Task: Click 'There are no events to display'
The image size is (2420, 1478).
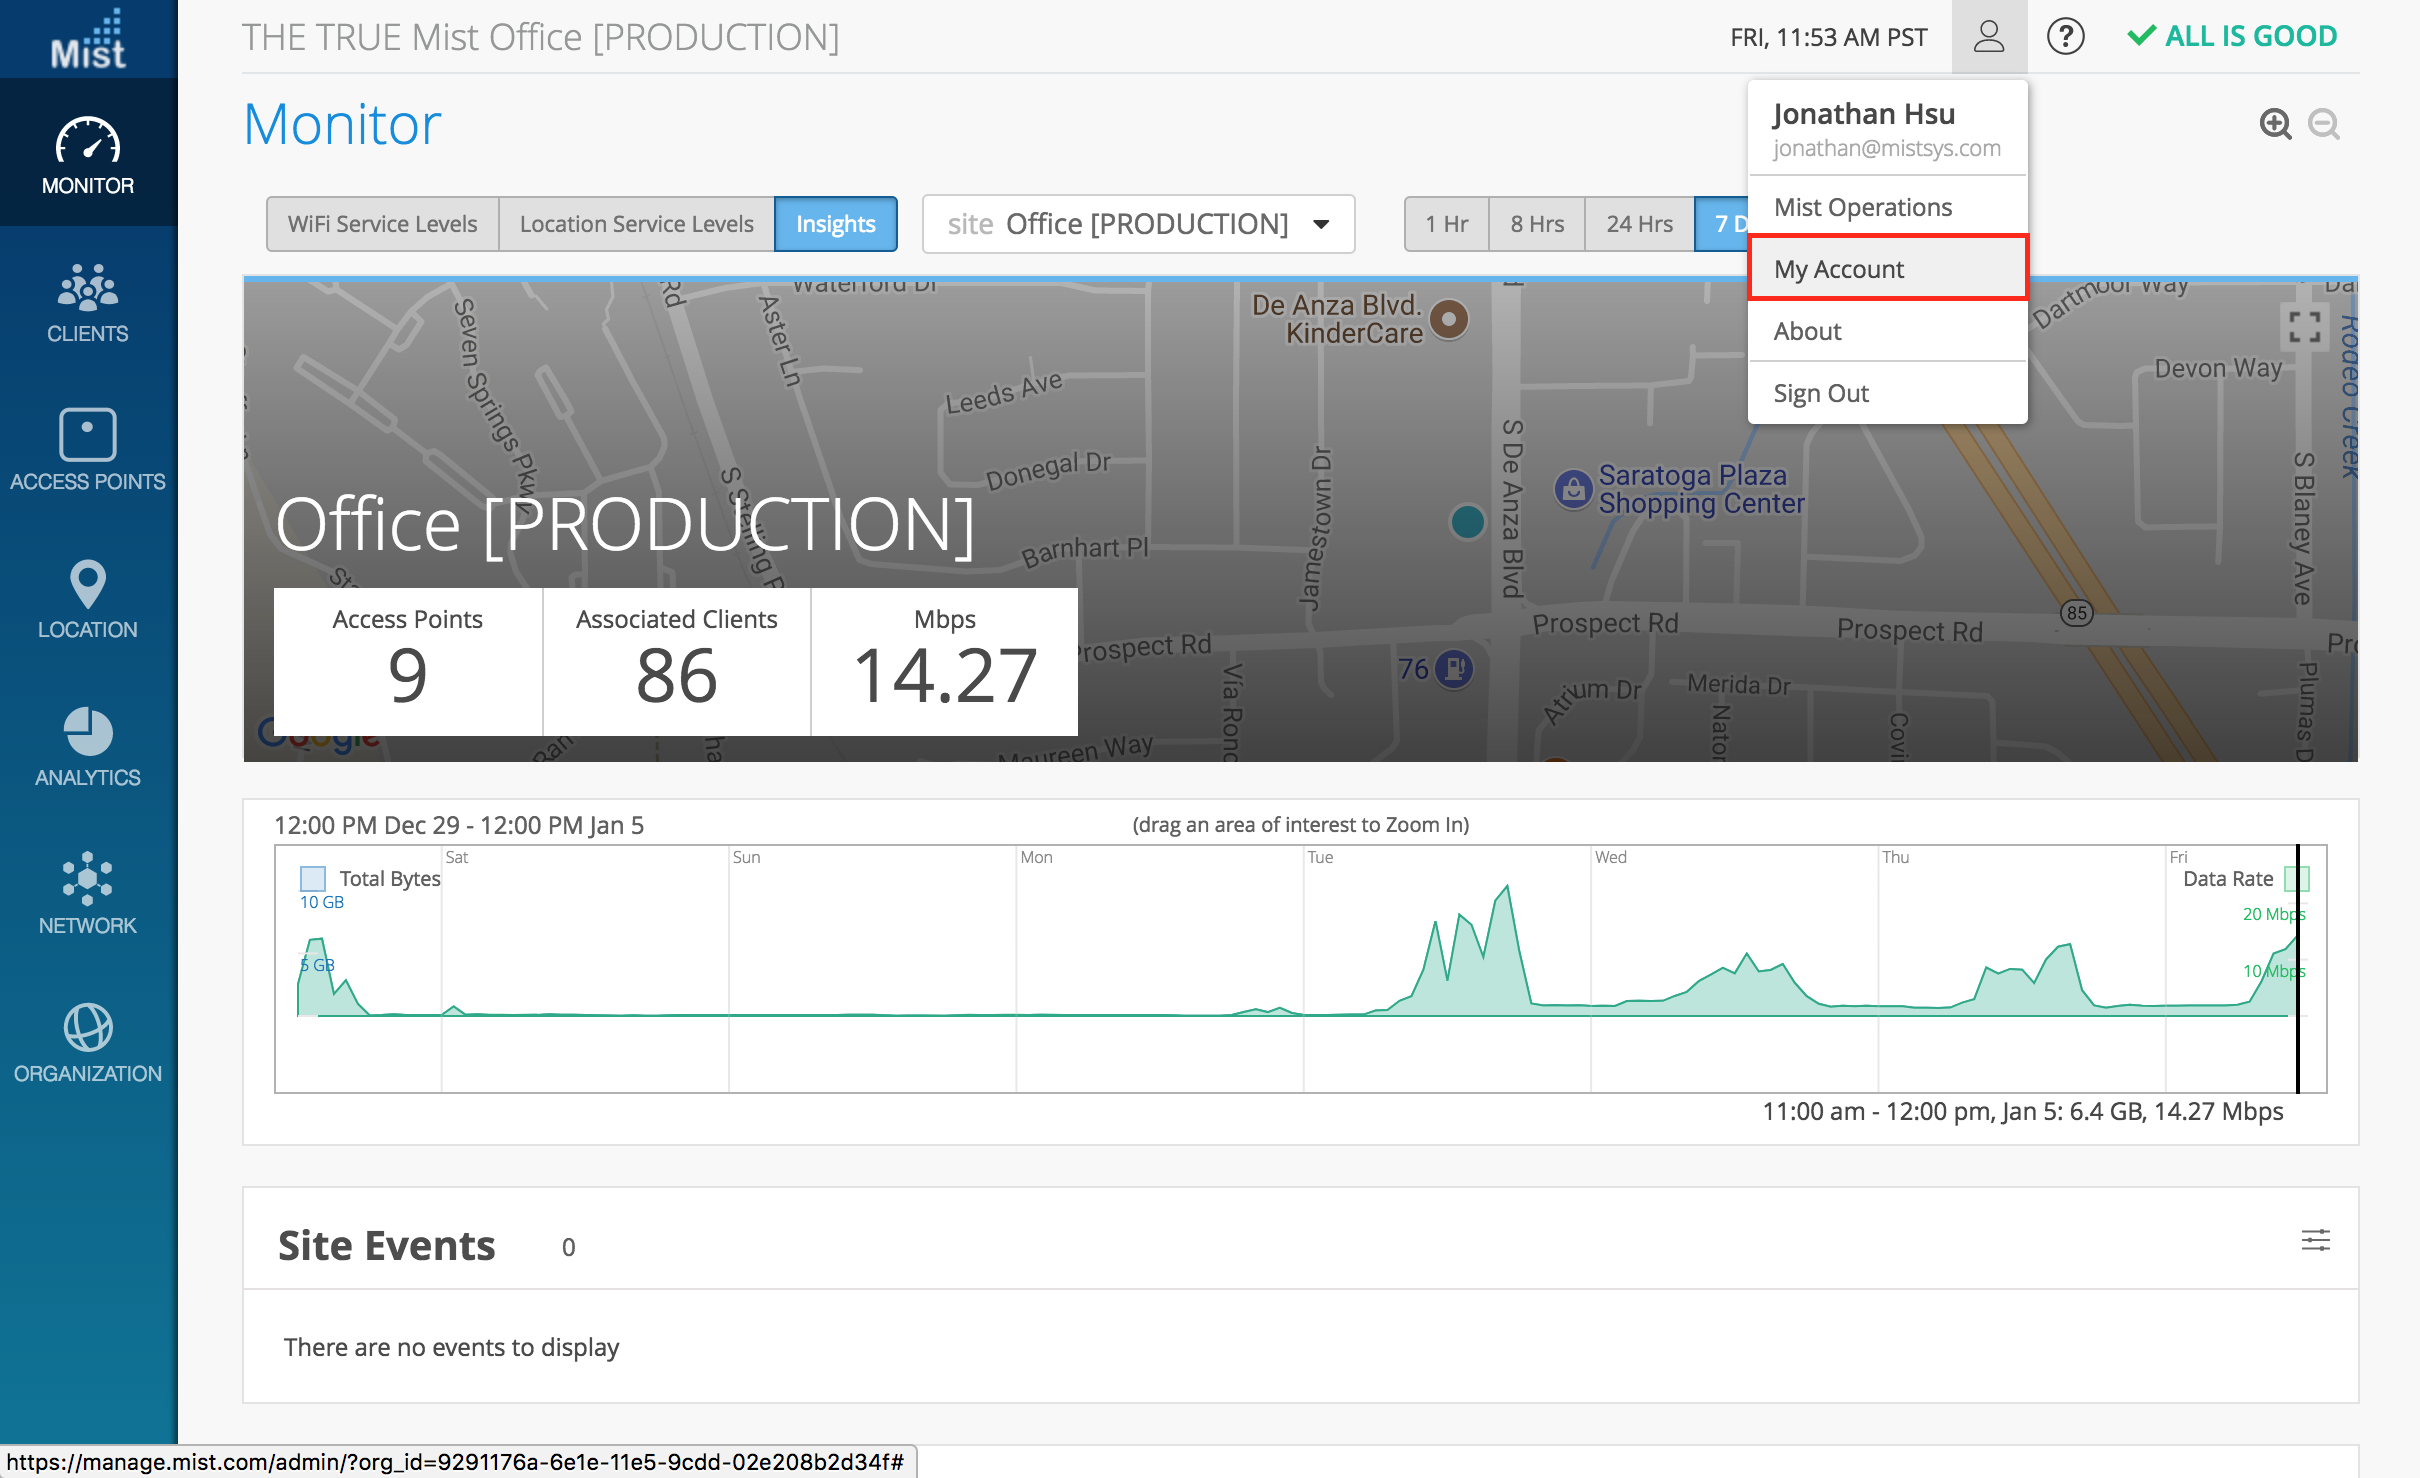Action: (x=451, y=1347)
